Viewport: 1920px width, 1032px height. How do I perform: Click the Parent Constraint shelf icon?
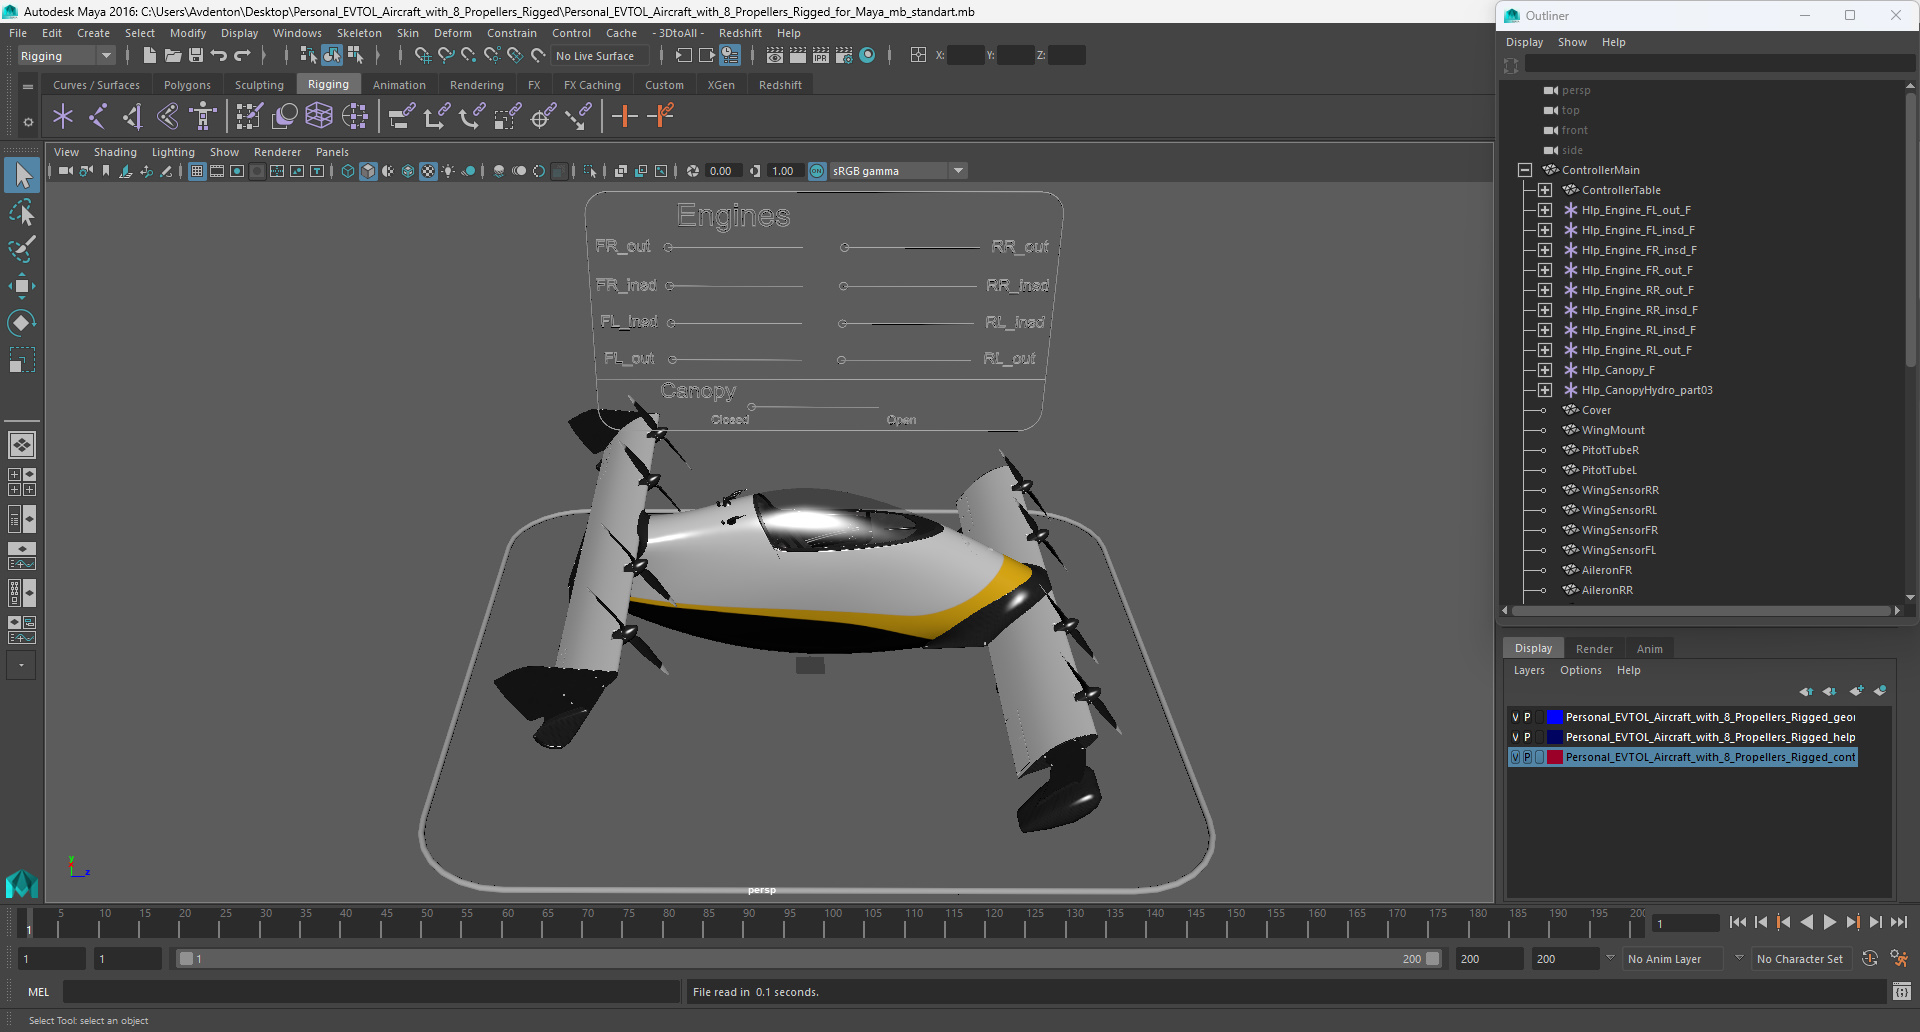(x=401, y=116)
